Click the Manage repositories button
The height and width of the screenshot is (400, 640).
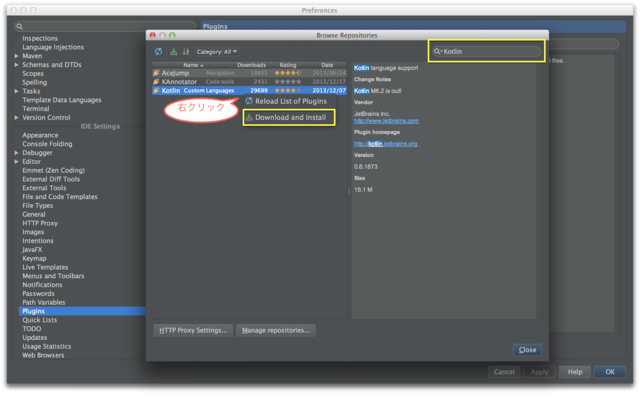click(x=276, y=330)
